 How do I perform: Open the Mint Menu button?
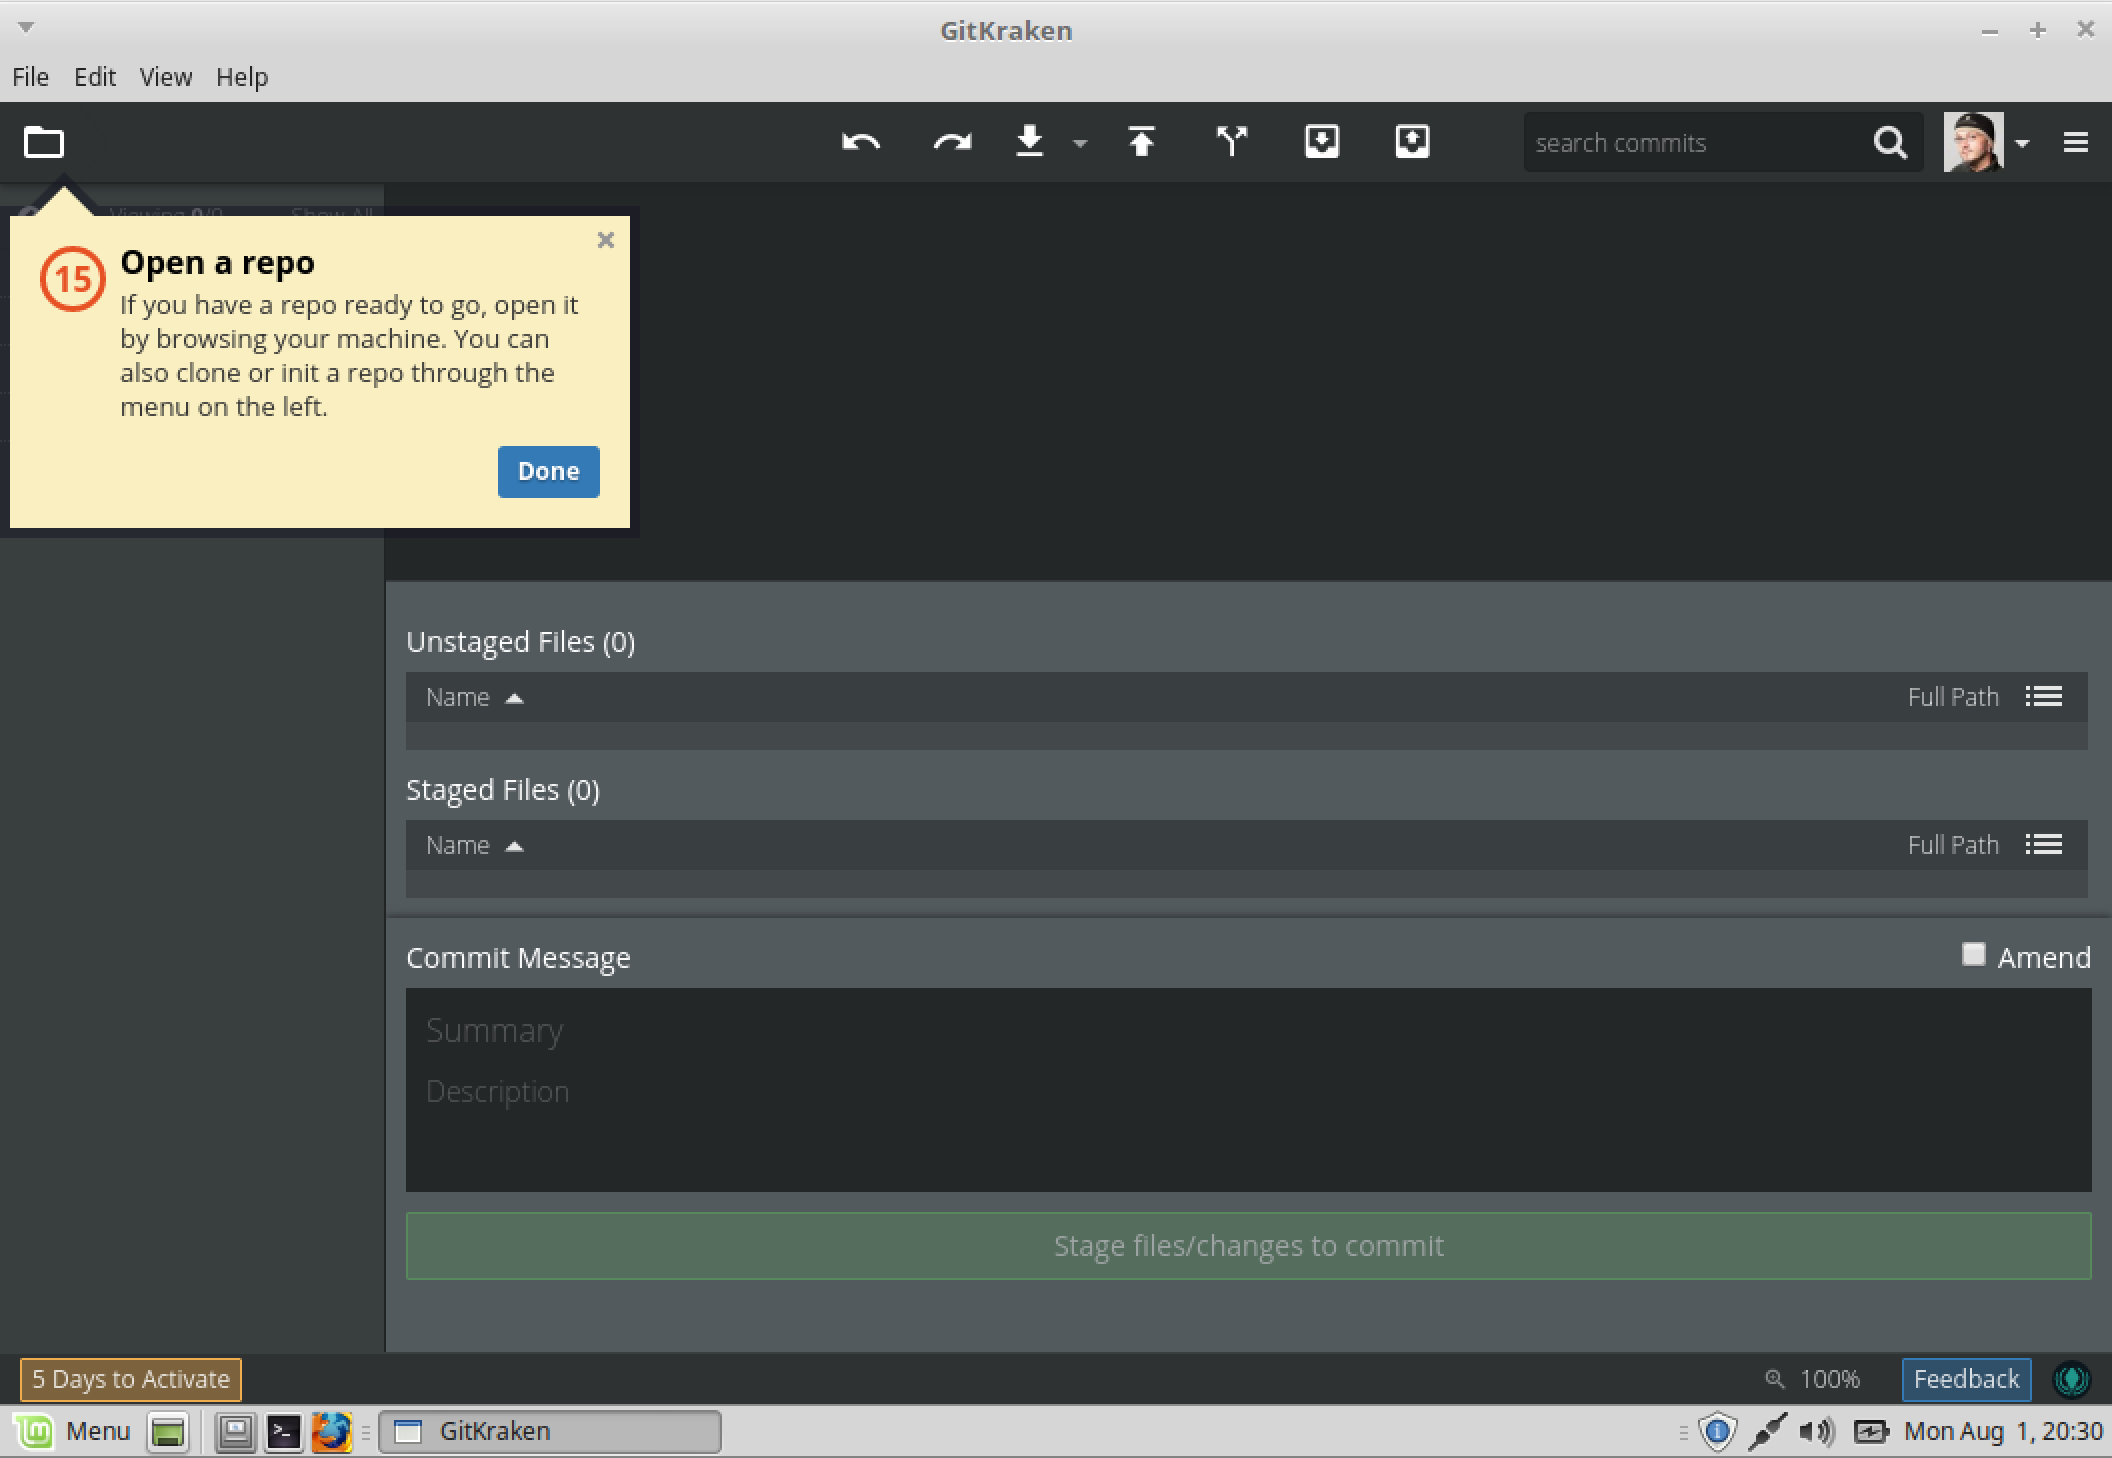75,1431
